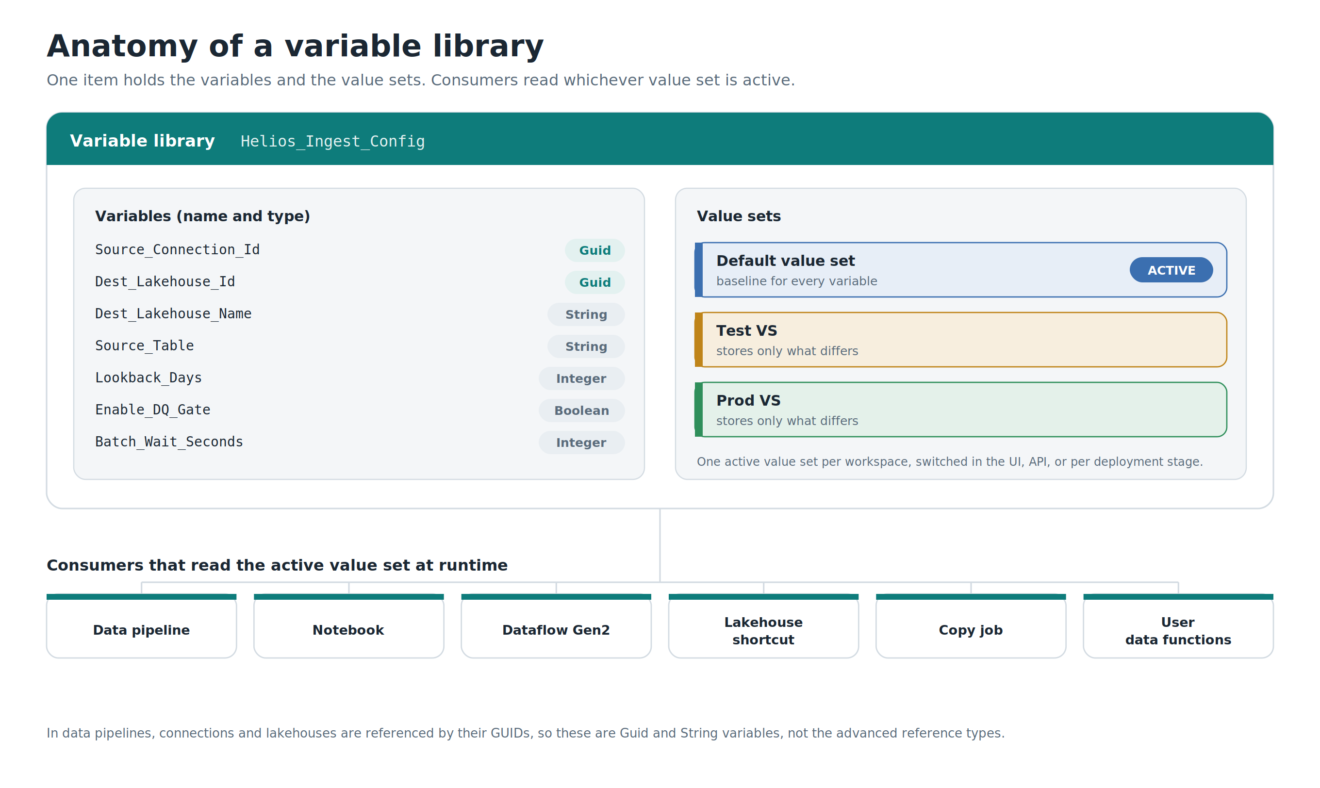Click the Anatomy of a variable library title
This screenshot has height=788, width=1320.
(295, 46)
